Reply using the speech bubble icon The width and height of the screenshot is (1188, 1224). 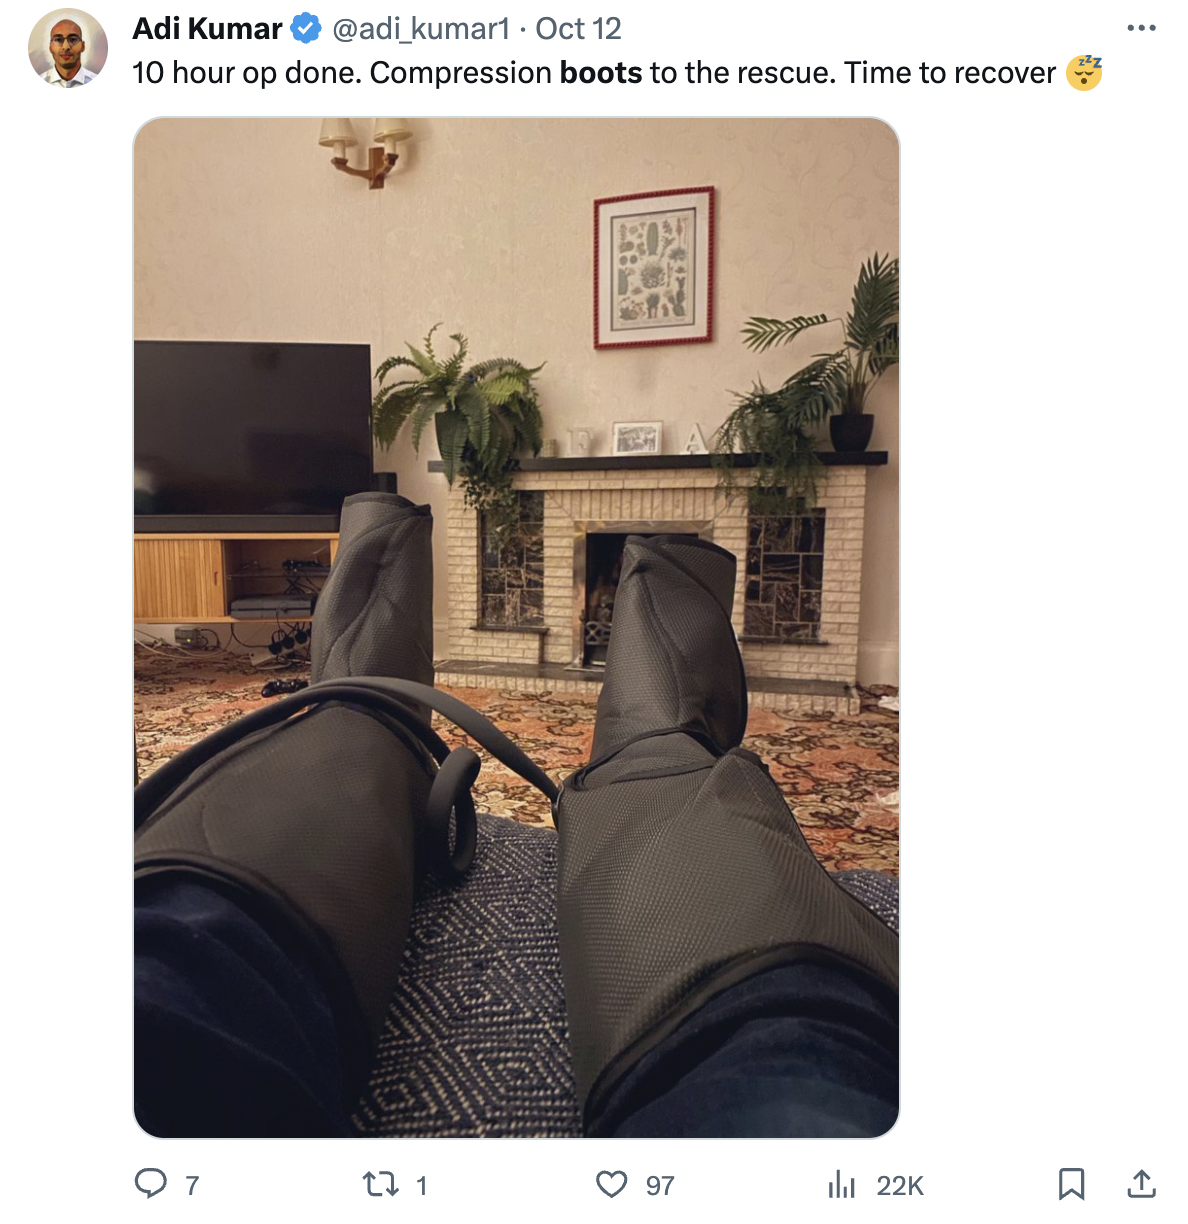click(x=151, y=1184)
